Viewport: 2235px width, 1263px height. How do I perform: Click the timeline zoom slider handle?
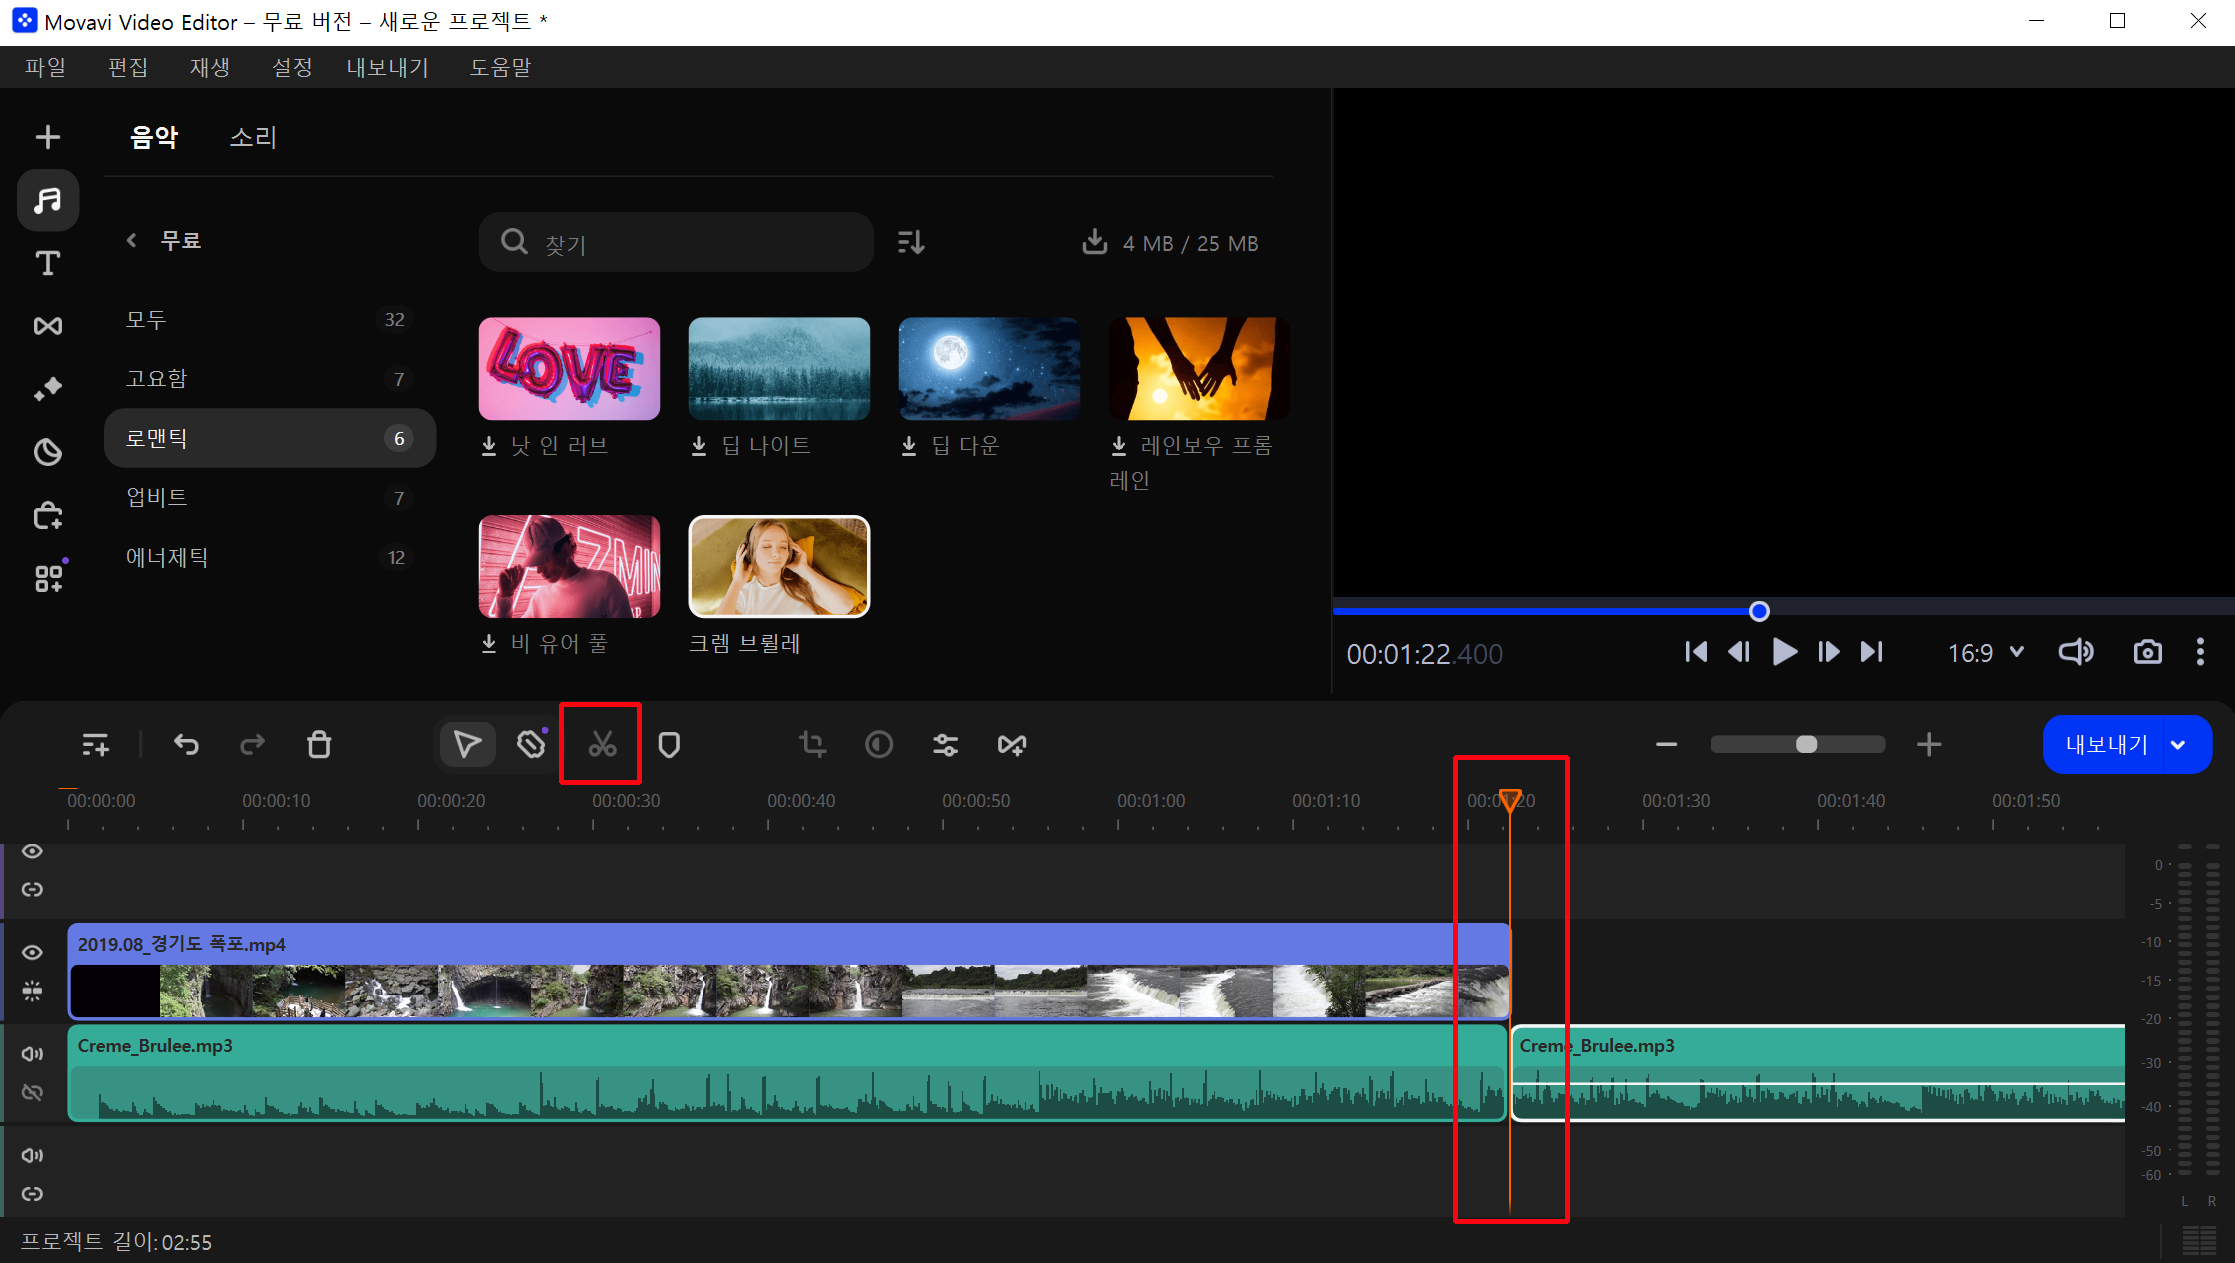(x=1806, y=745)
